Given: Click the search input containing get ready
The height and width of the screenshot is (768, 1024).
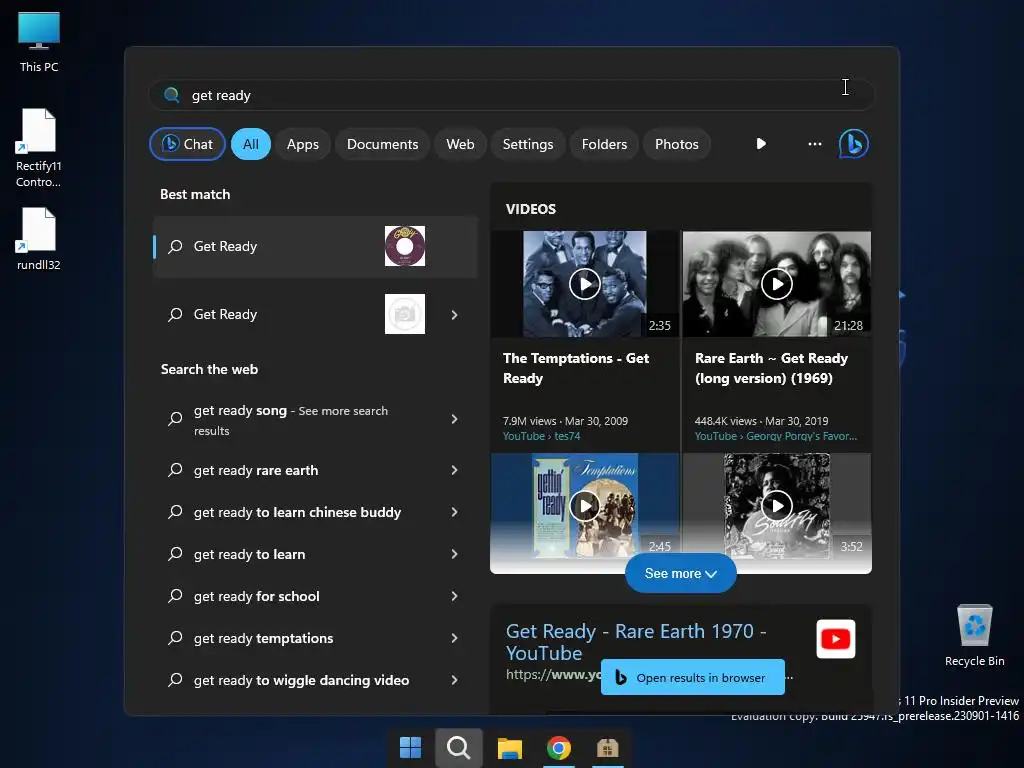Looking at the screenshot, I should coord(511,95).
